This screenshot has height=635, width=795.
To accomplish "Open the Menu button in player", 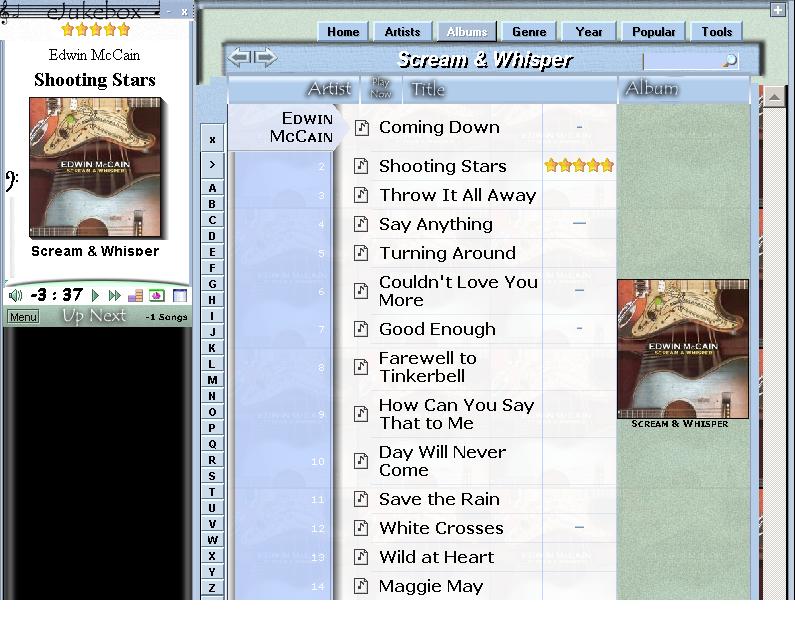I will pyautogui.click(x=23, y=317).
